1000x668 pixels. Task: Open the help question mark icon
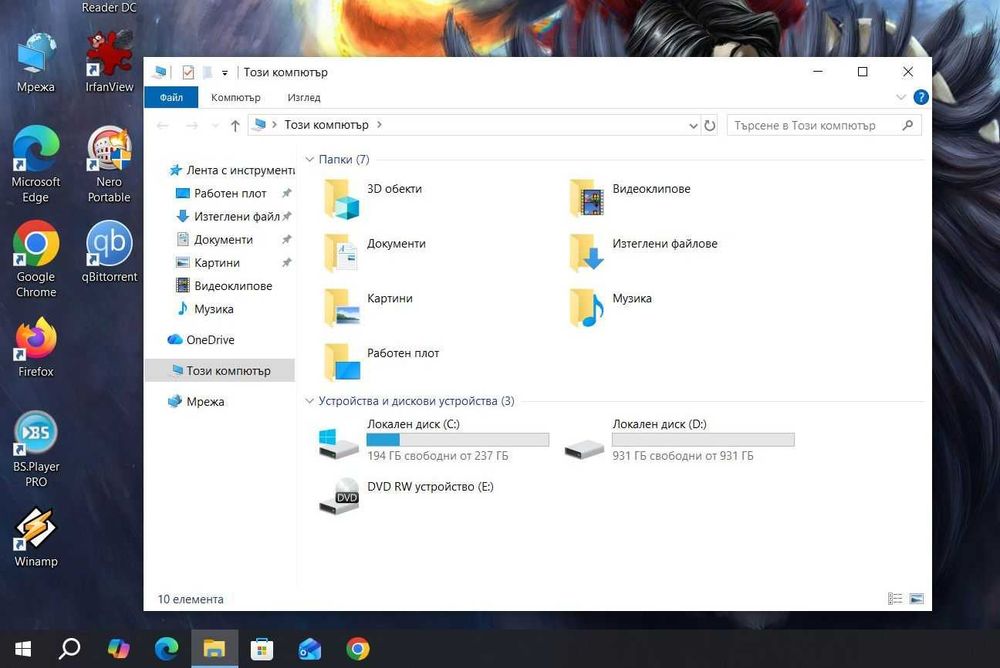921,97
